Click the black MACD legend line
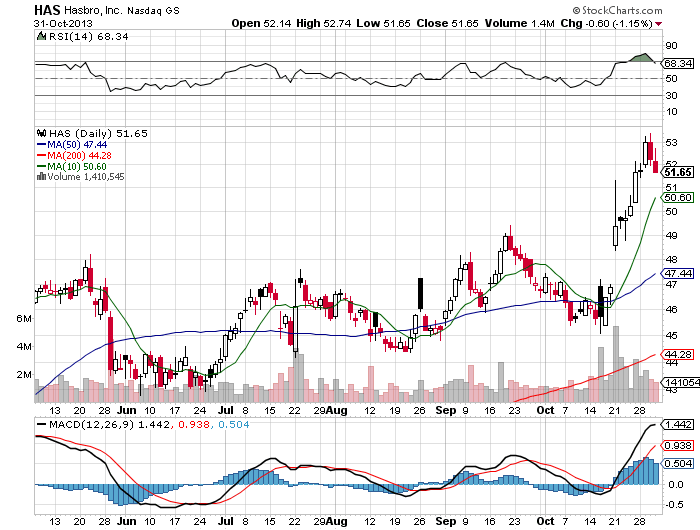This screenshot has width=700, height=530. (42, 424)
